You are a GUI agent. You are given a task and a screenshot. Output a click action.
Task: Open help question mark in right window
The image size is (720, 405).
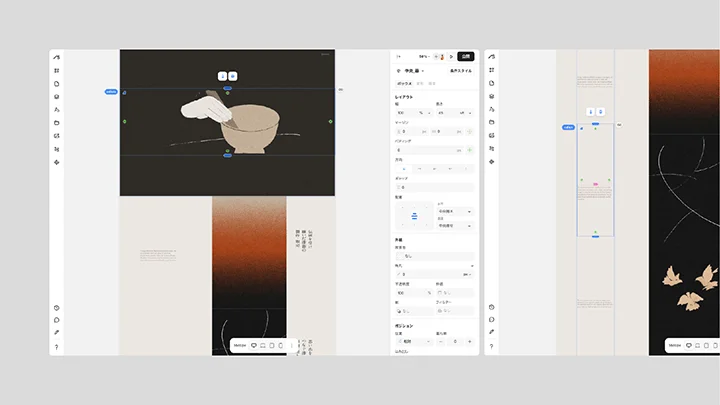491,347
